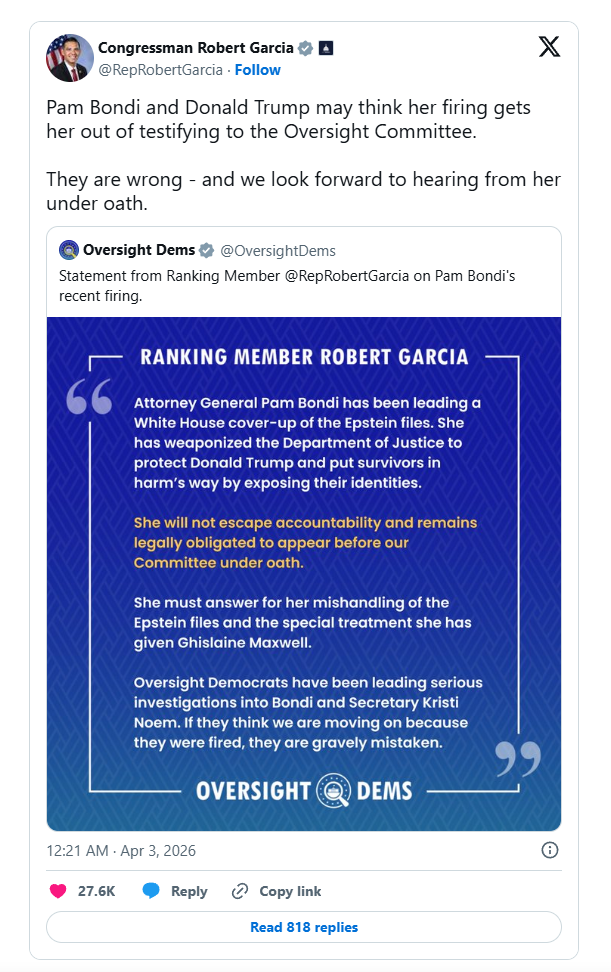This screenshot has height=972, width=611.
Task: Click the Copy link chain icon
Action: [239, 891]
